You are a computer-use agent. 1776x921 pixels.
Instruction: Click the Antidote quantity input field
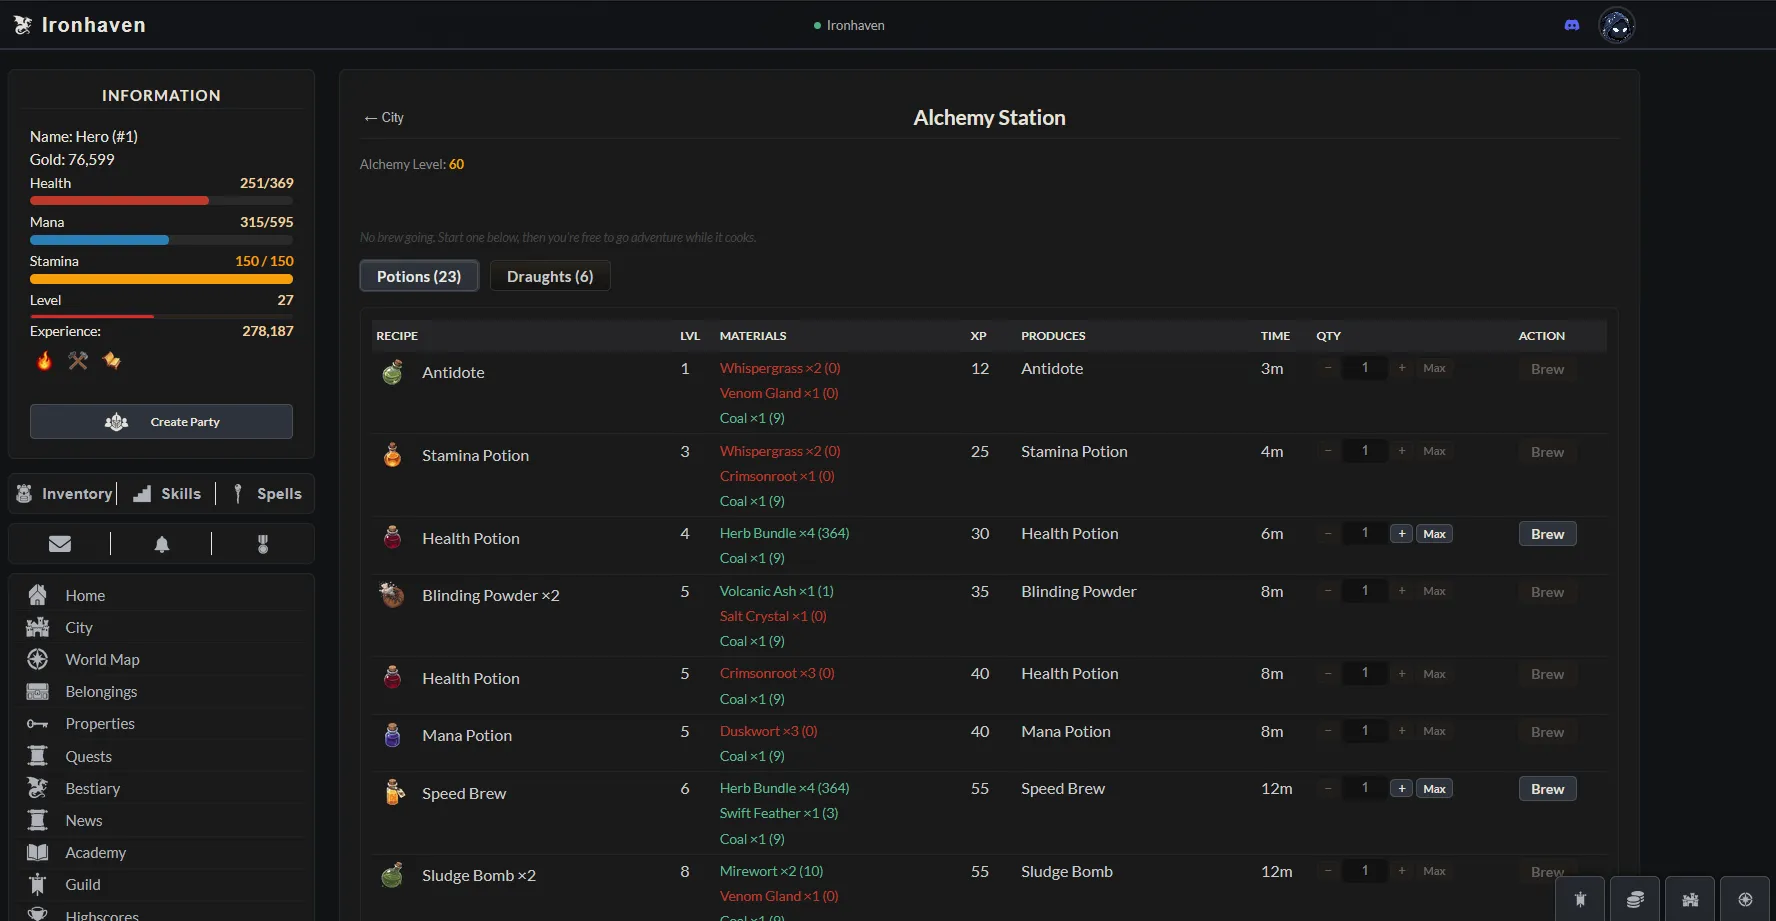(x=1364, y=368)
